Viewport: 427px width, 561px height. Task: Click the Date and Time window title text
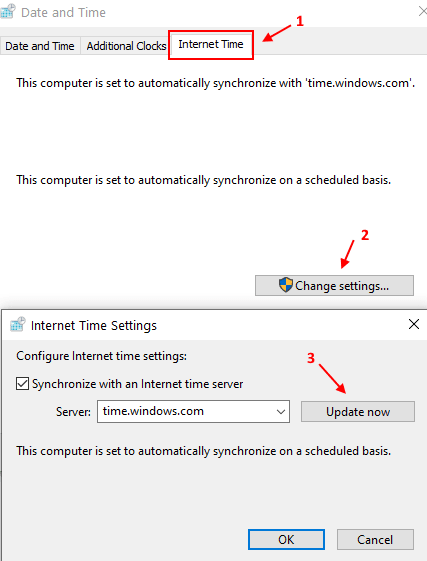tap(63, 13)
